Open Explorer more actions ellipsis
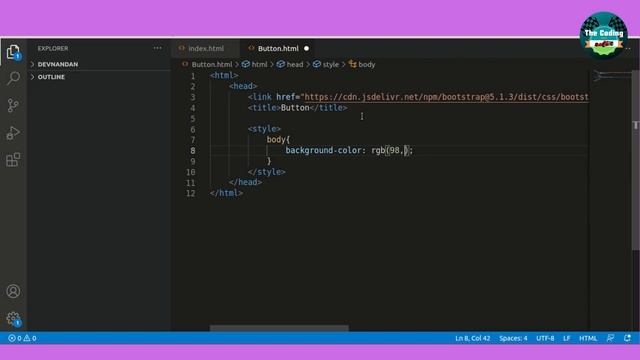The height and width of the screenshot is (360, 640). coord(158,48)
